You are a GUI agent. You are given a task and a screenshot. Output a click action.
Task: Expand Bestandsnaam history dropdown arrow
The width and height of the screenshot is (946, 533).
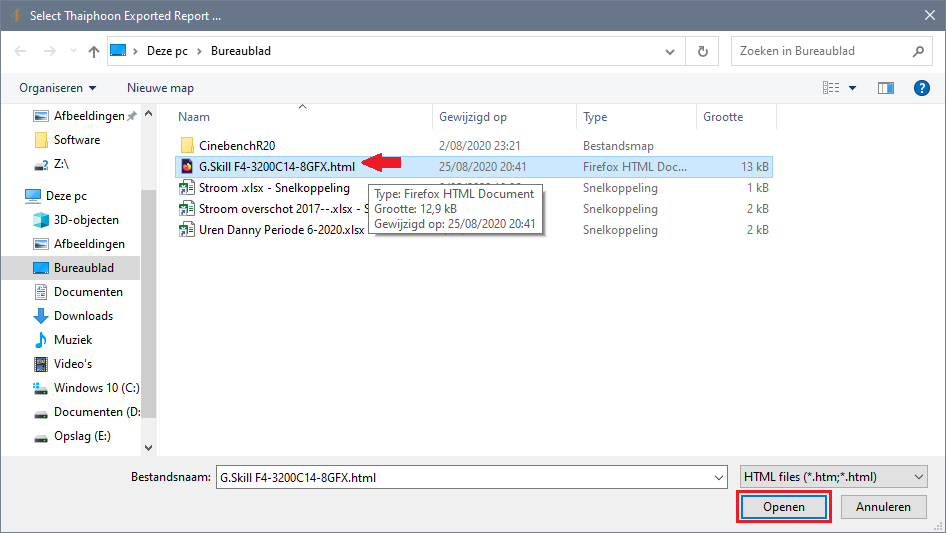(719, 477)
